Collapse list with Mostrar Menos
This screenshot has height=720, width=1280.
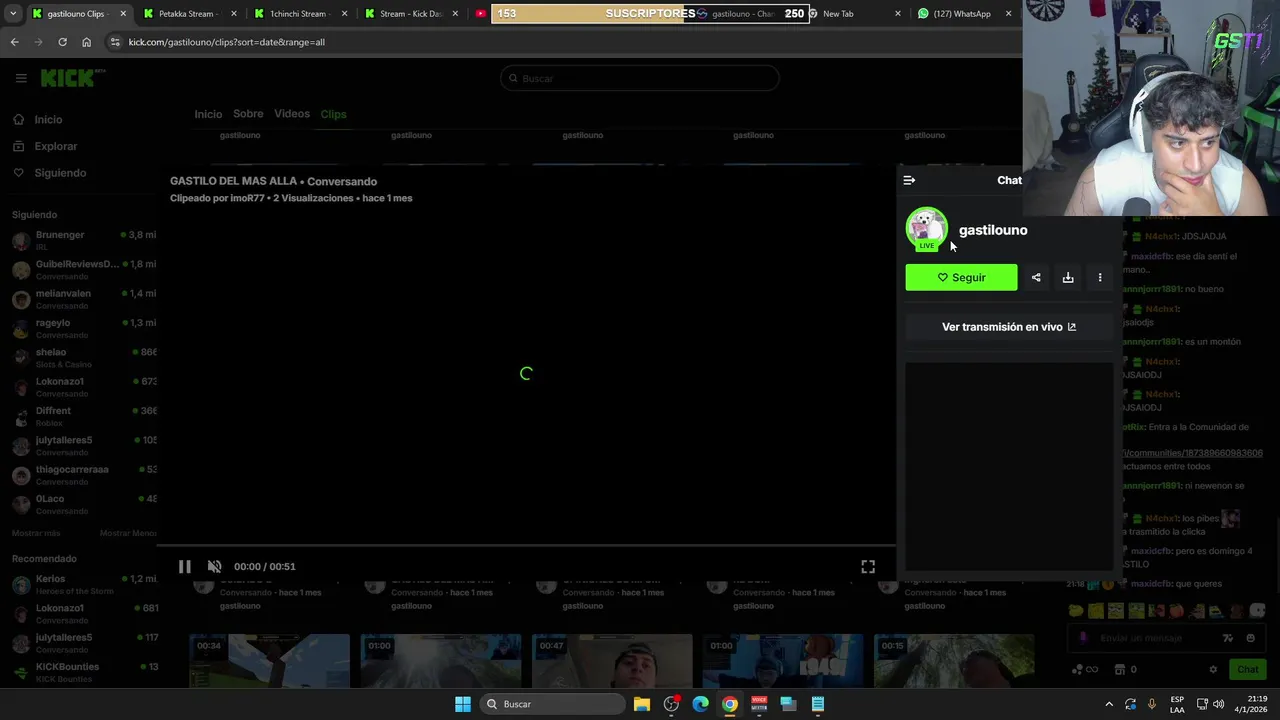coord(128,533)
